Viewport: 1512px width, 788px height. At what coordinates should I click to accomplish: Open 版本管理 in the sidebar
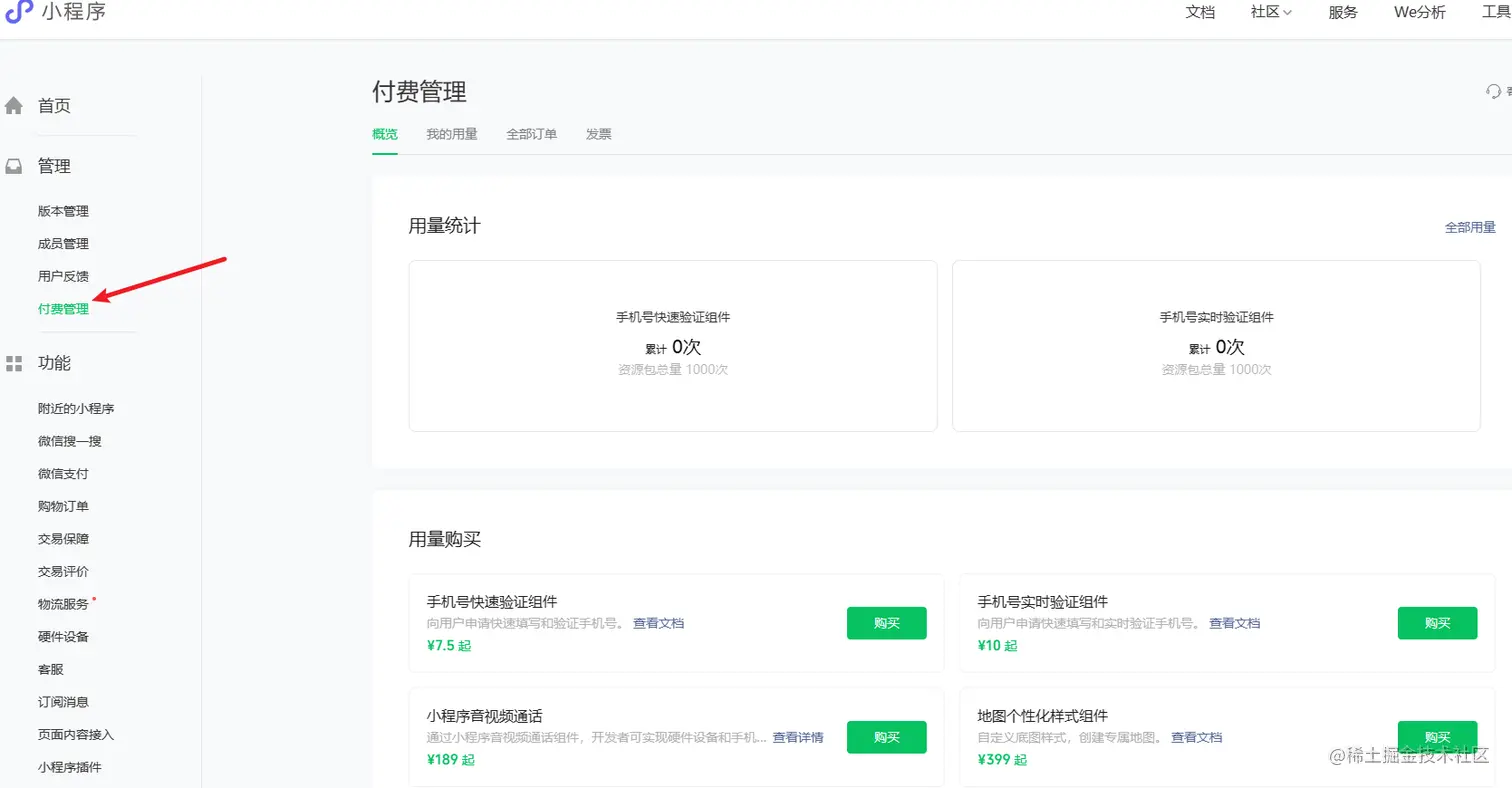tap(63, 211)
